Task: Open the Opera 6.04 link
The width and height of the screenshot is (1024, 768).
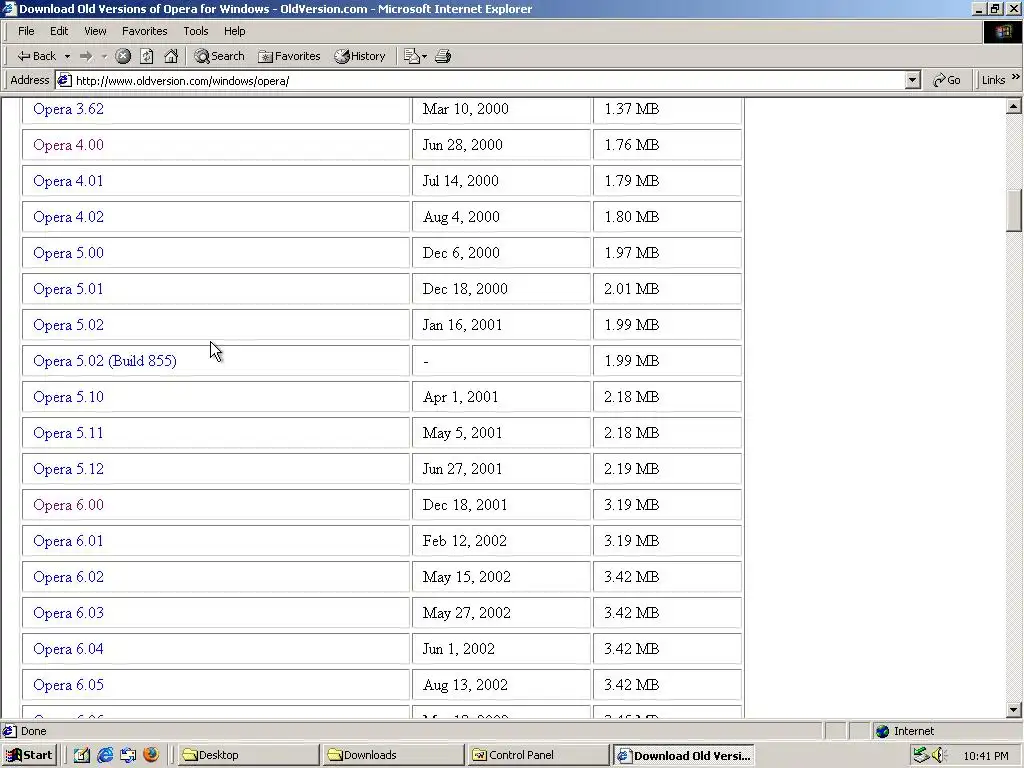Action: (x=69, y=648)
